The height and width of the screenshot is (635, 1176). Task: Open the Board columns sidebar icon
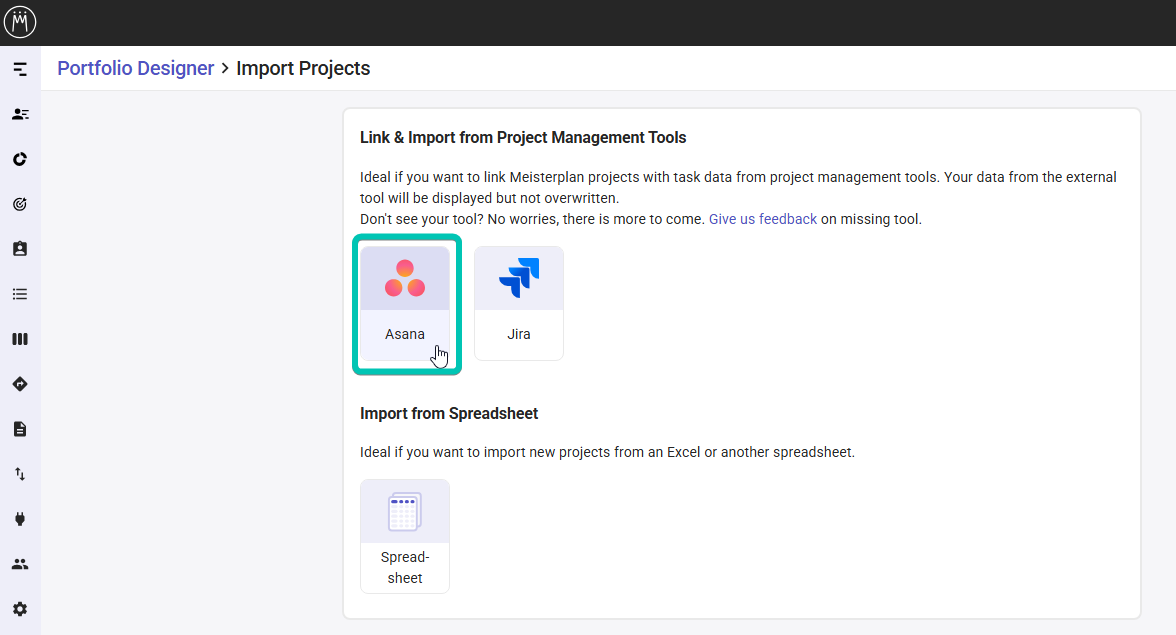click(20, 338)
